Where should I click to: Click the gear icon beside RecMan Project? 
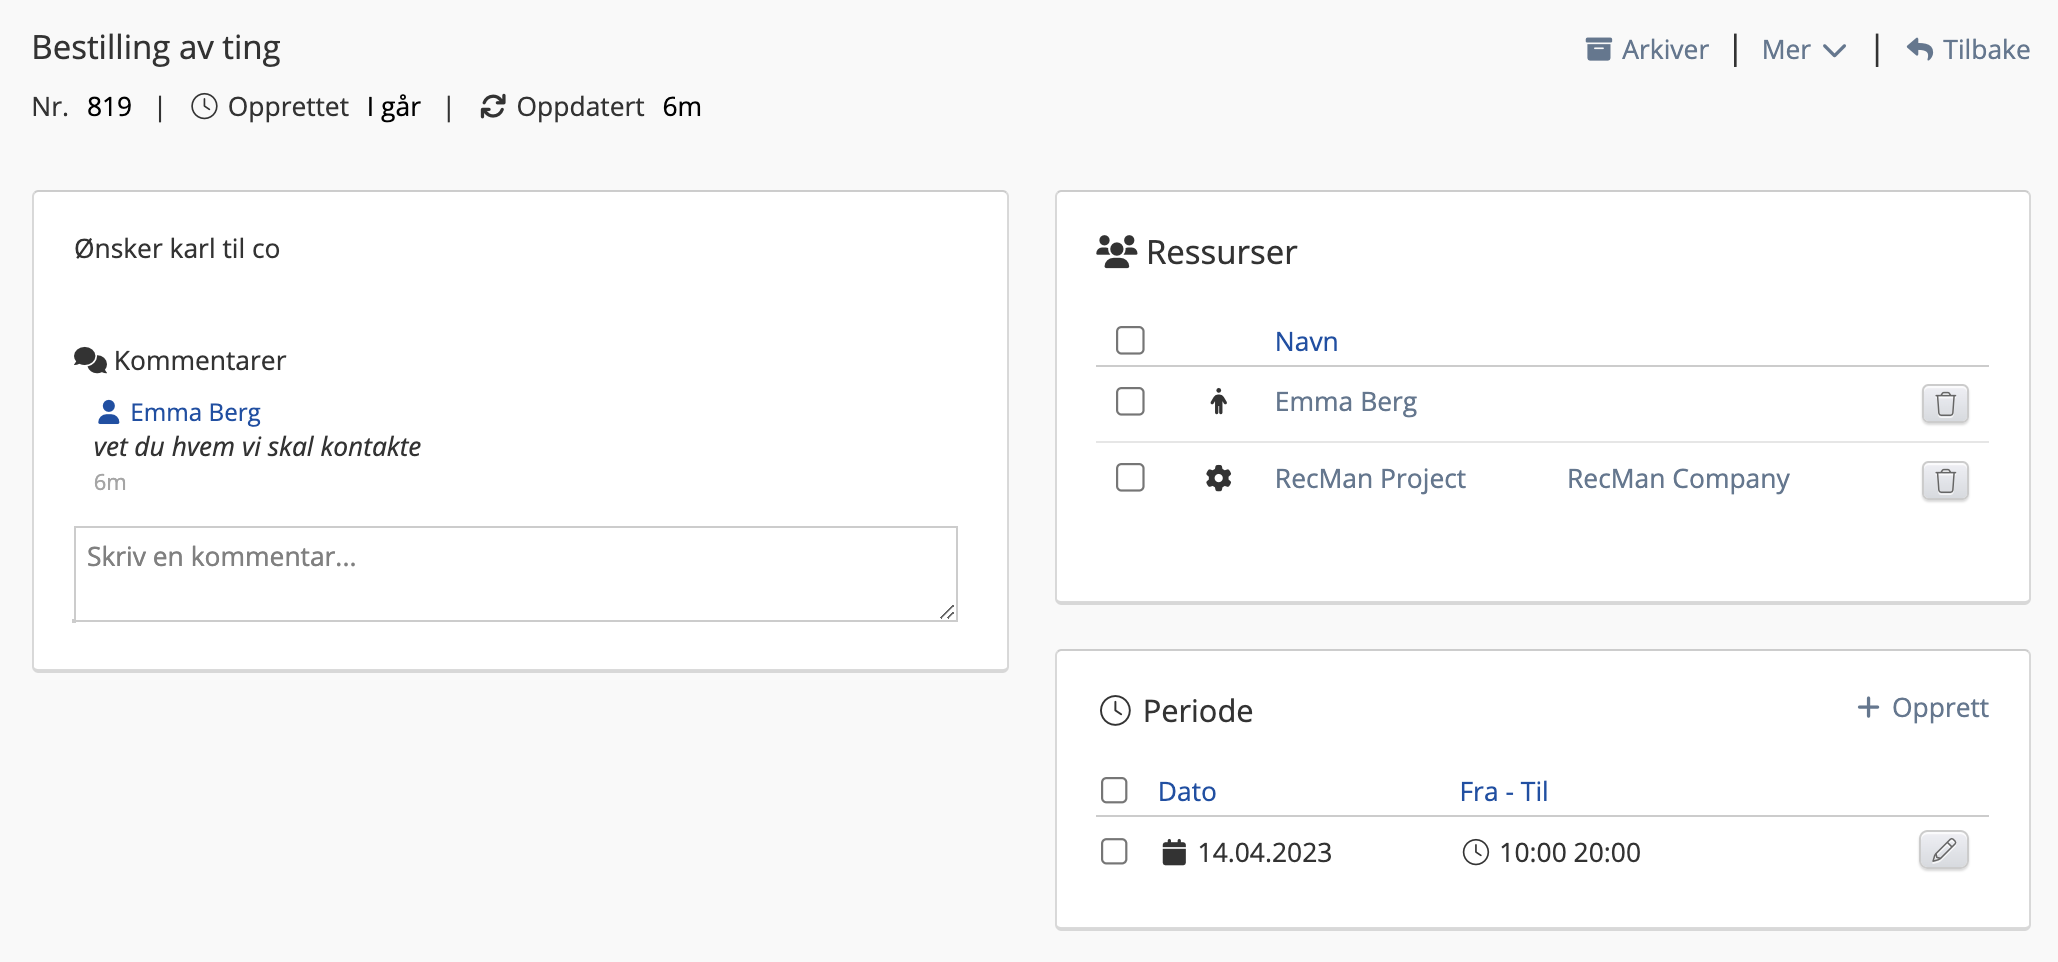coord(1218,478)
